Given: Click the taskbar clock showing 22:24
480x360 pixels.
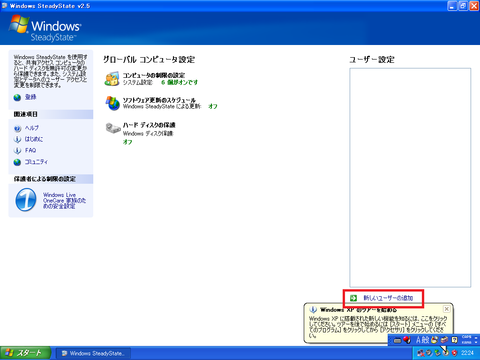Looking at the screenshot, I should (468, 353).
